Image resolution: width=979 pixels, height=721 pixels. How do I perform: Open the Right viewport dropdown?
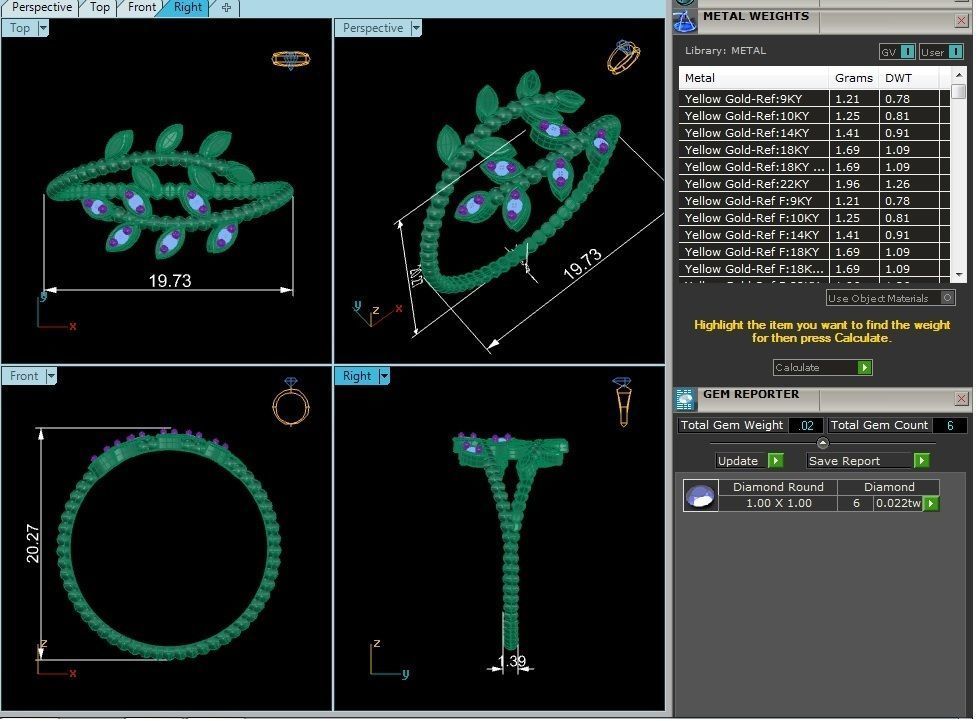click(x=385, y=375)
